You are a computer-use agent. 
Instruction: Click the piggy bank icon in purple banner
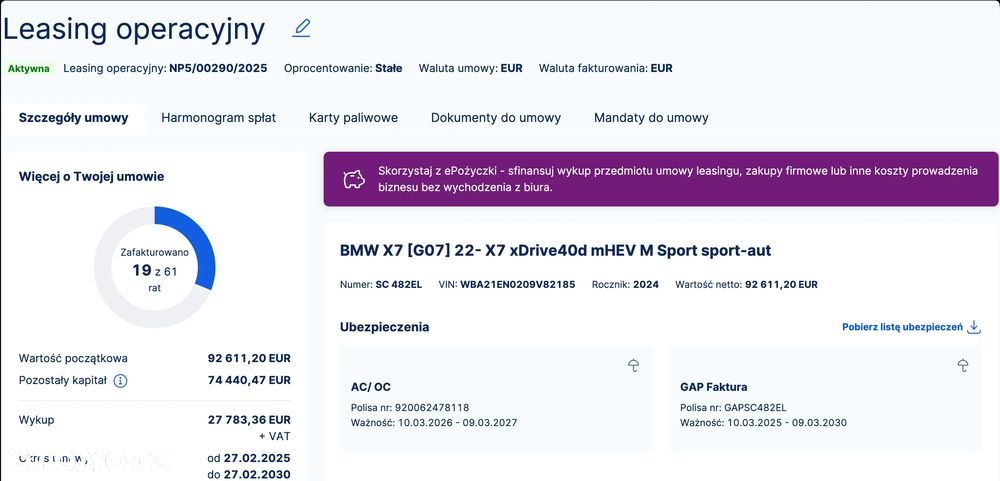pyautogui.click(x=354, y=179)
